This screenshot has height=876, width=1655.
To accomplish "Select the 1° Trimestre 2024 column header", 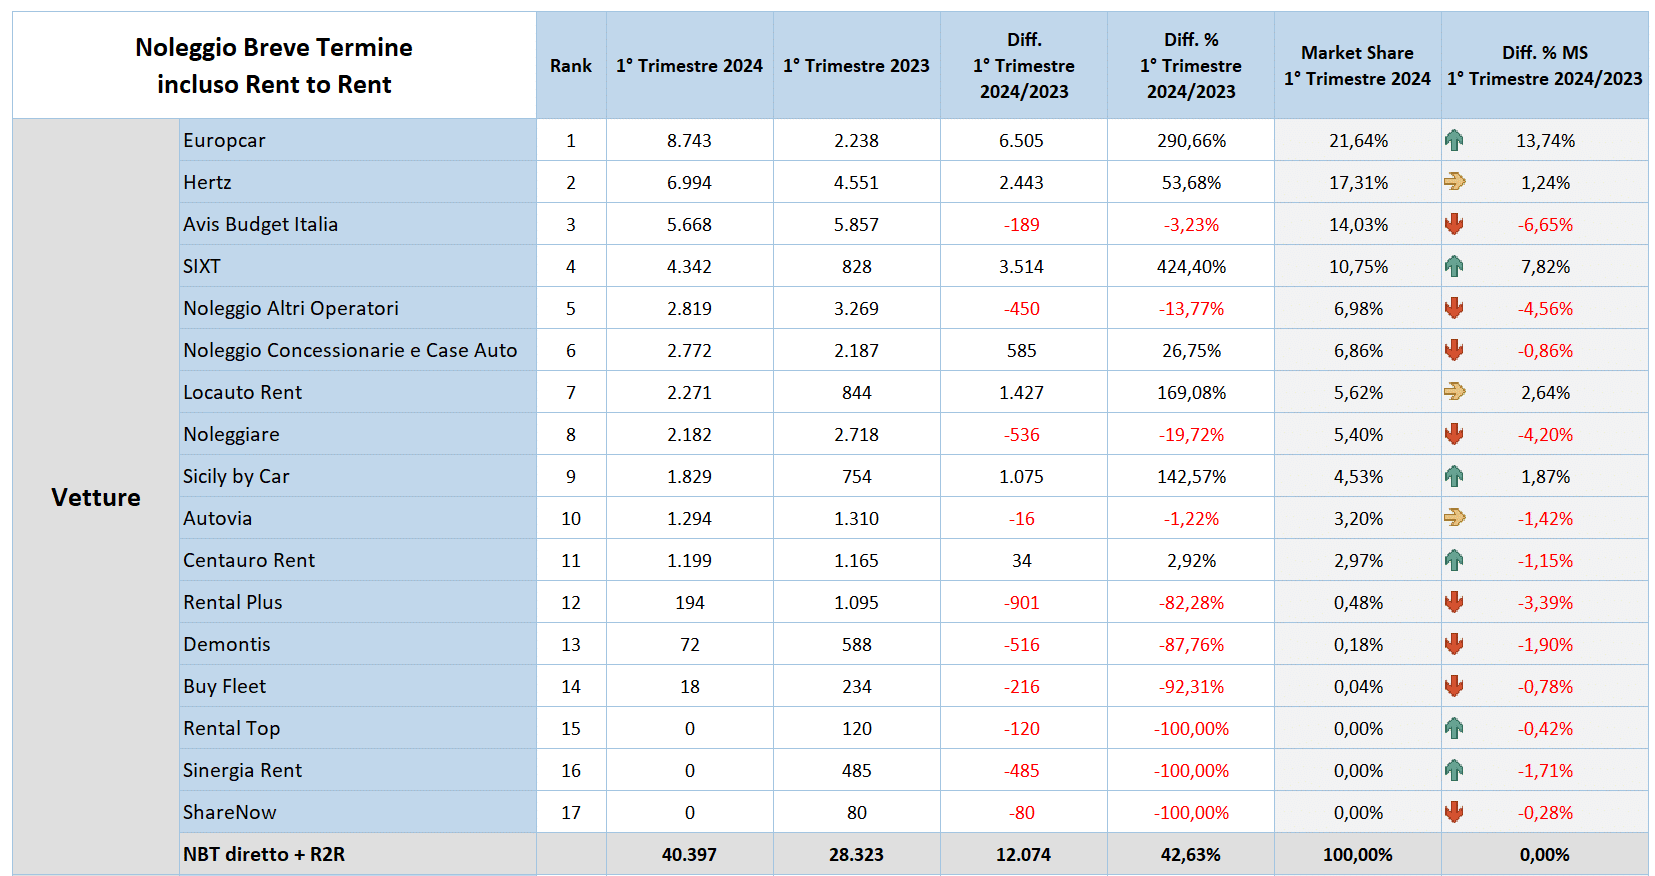I will point(689,65).
